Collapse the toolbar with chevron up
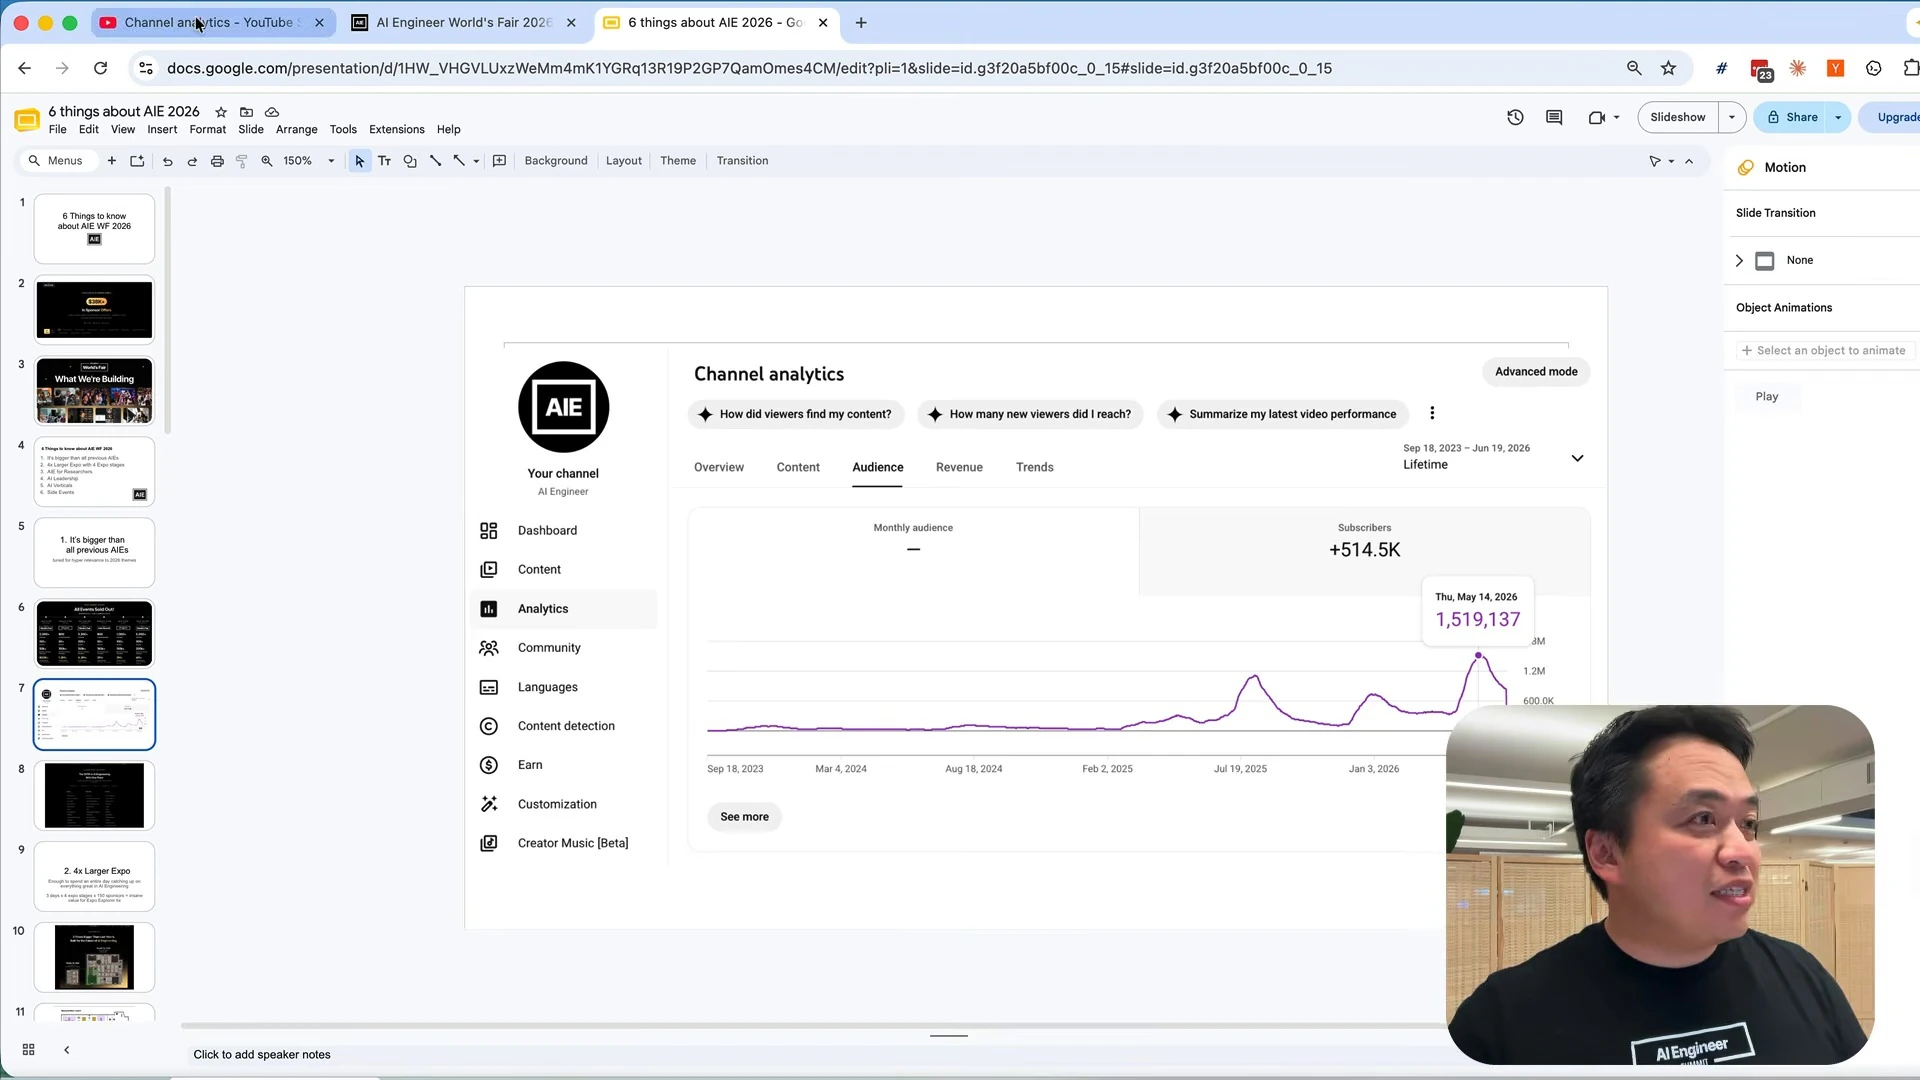 pos(1689,161)
